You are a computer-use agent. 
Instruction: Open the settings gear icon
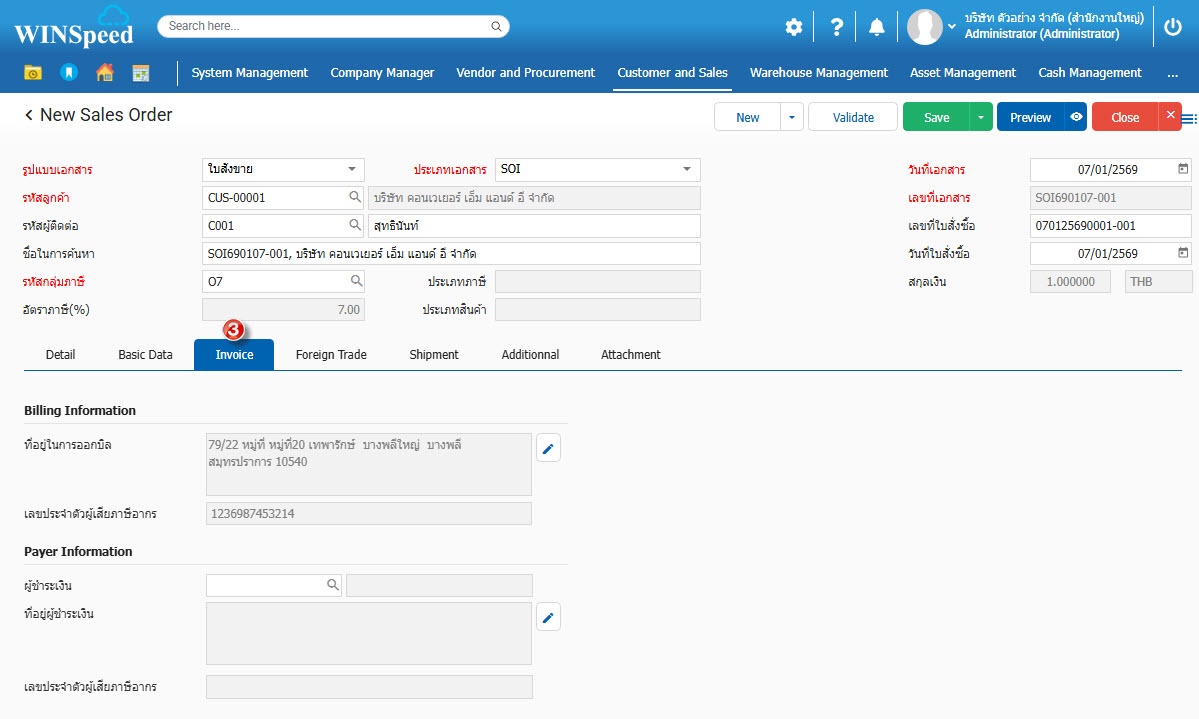pos(793,27)
